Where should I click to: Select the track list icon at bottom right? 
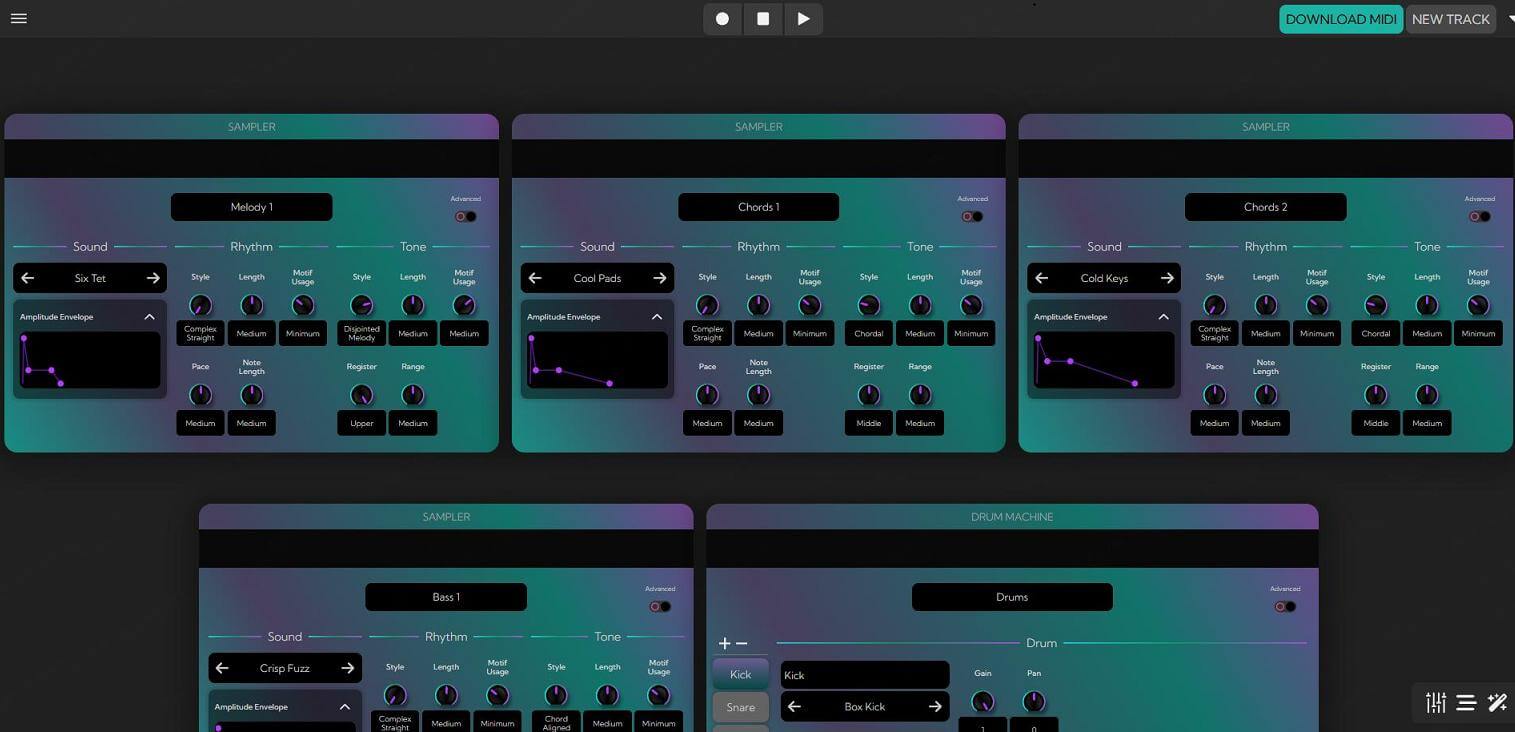point(1466,702)
